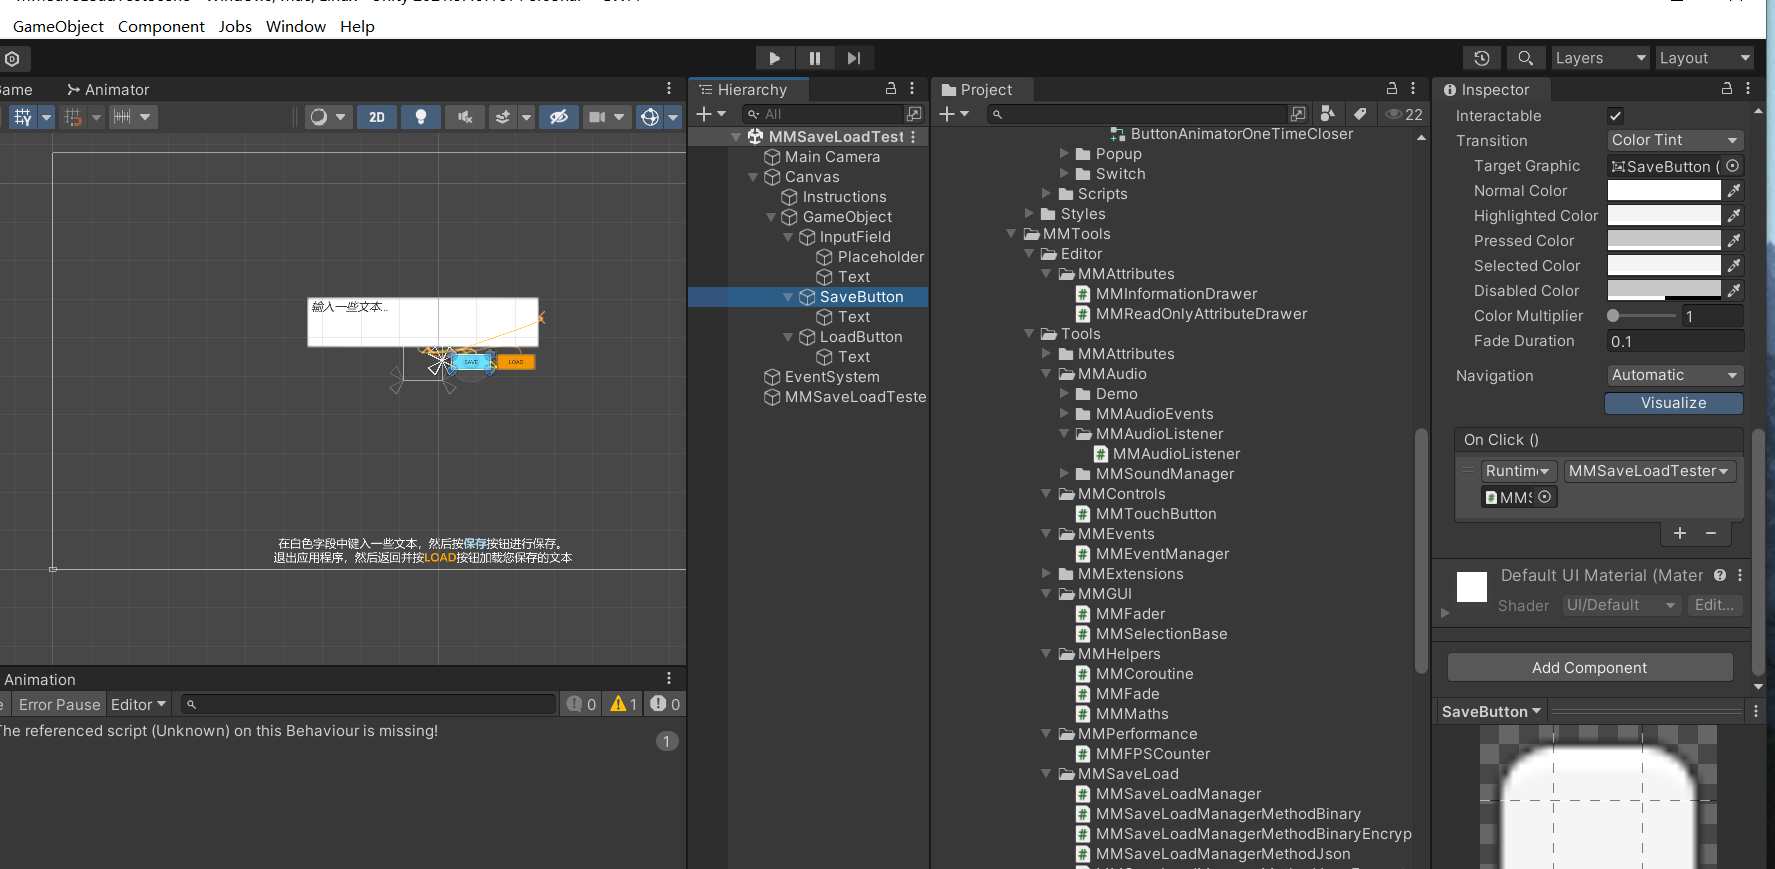
Task: Collapse the InputField node in Hierarchy
Action: 788,237
